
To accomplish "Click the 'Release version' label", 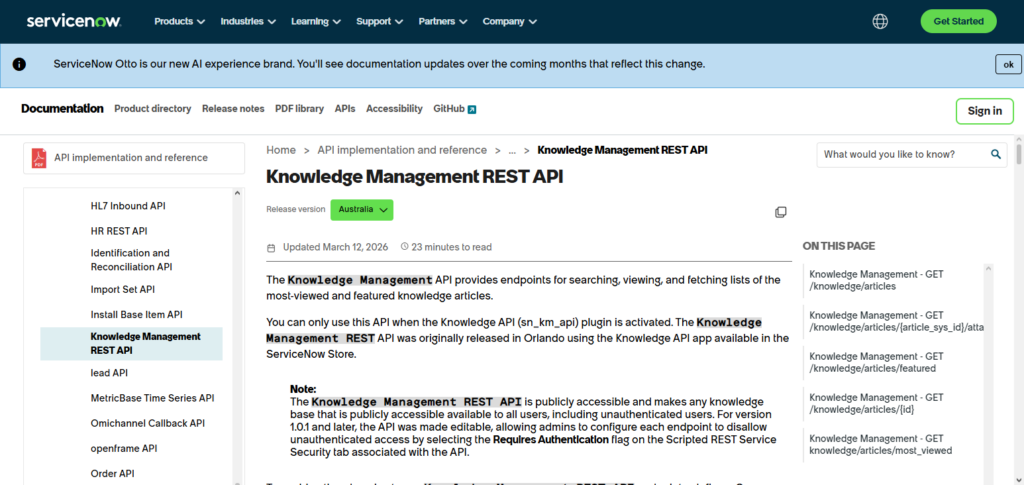I will 295,210.
